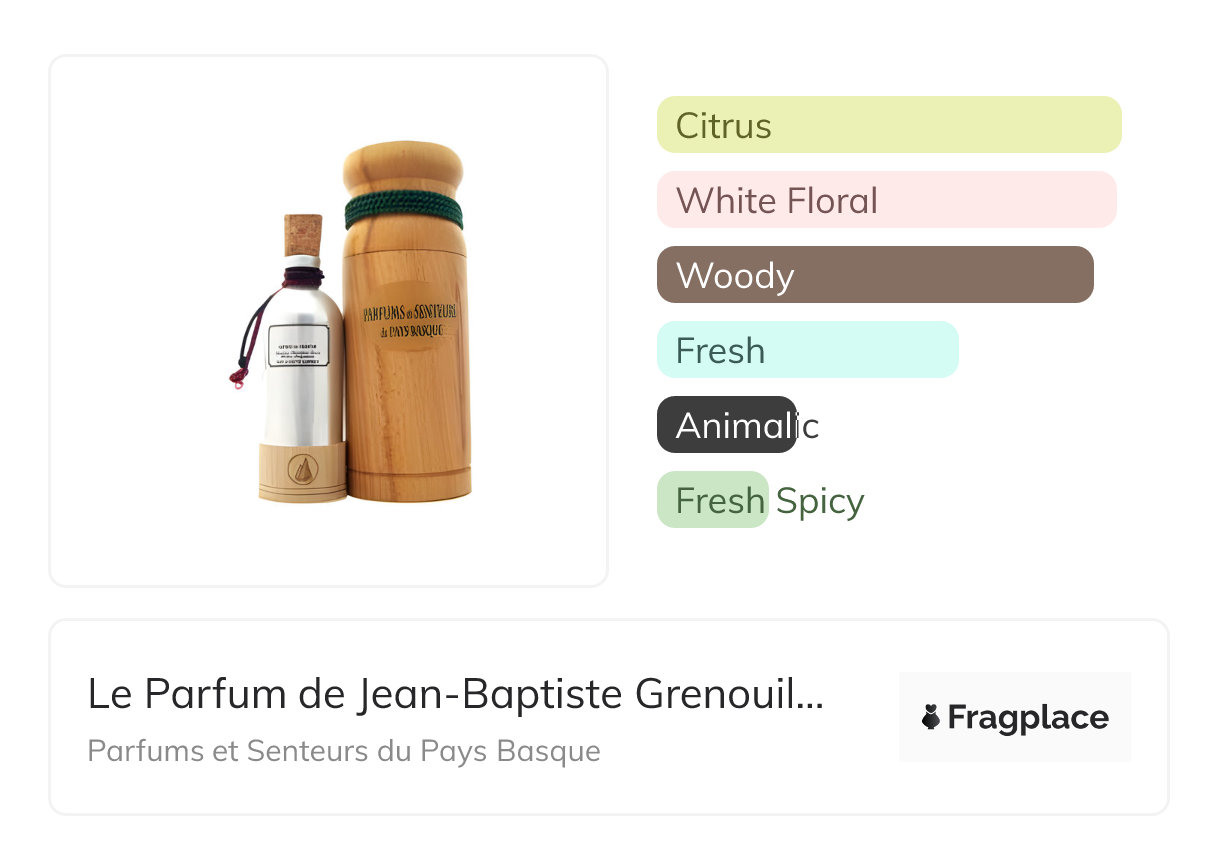Click the dark Animalic accord bar
Screen dimensions: 1218x864
(727, 425)
